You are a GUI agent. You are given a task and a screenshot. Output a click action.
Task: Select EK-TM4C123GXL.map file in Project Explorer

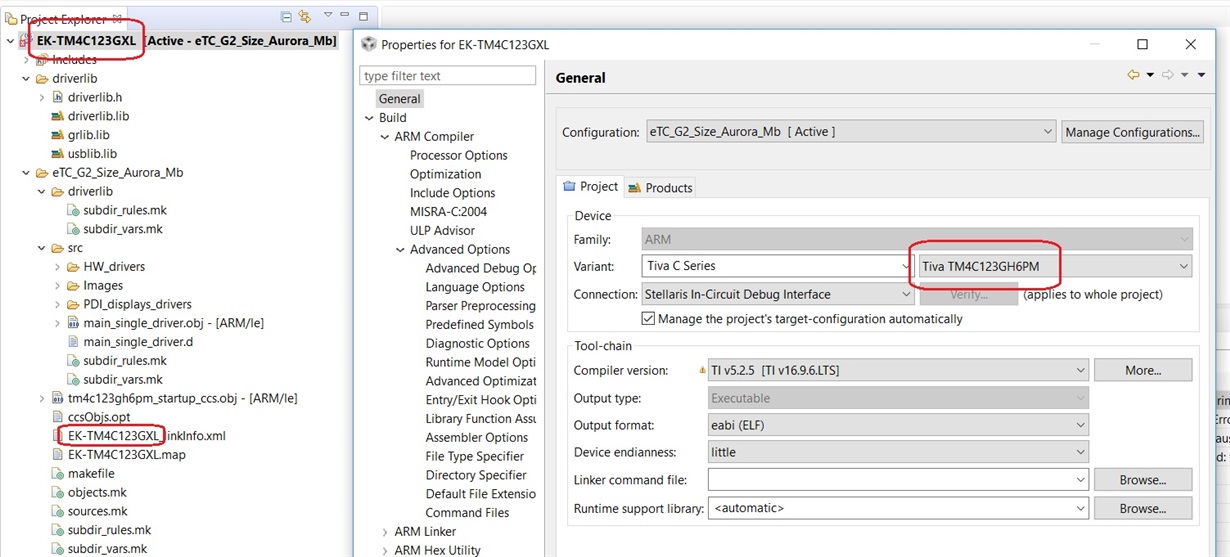click(126, 455)
